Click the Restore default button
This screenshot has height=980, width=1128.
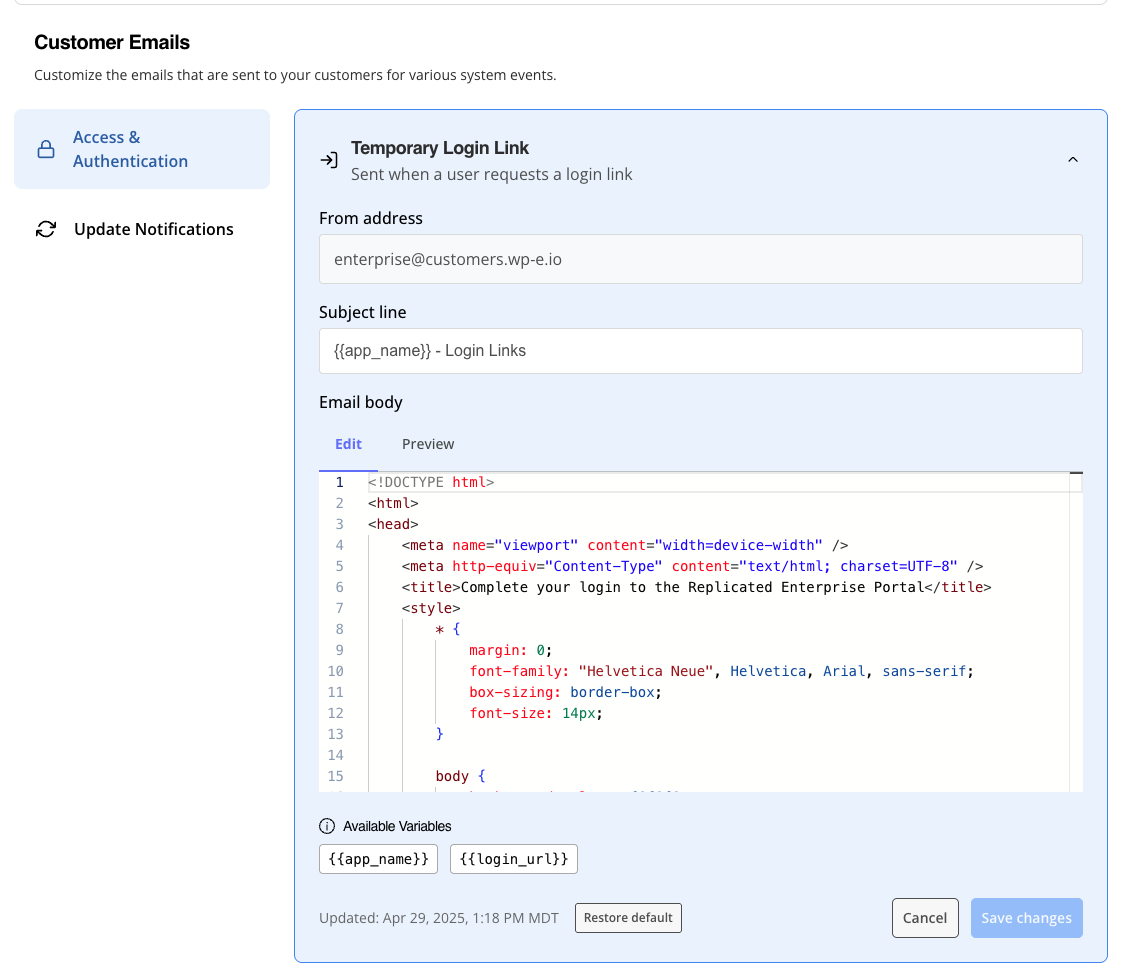628,917
